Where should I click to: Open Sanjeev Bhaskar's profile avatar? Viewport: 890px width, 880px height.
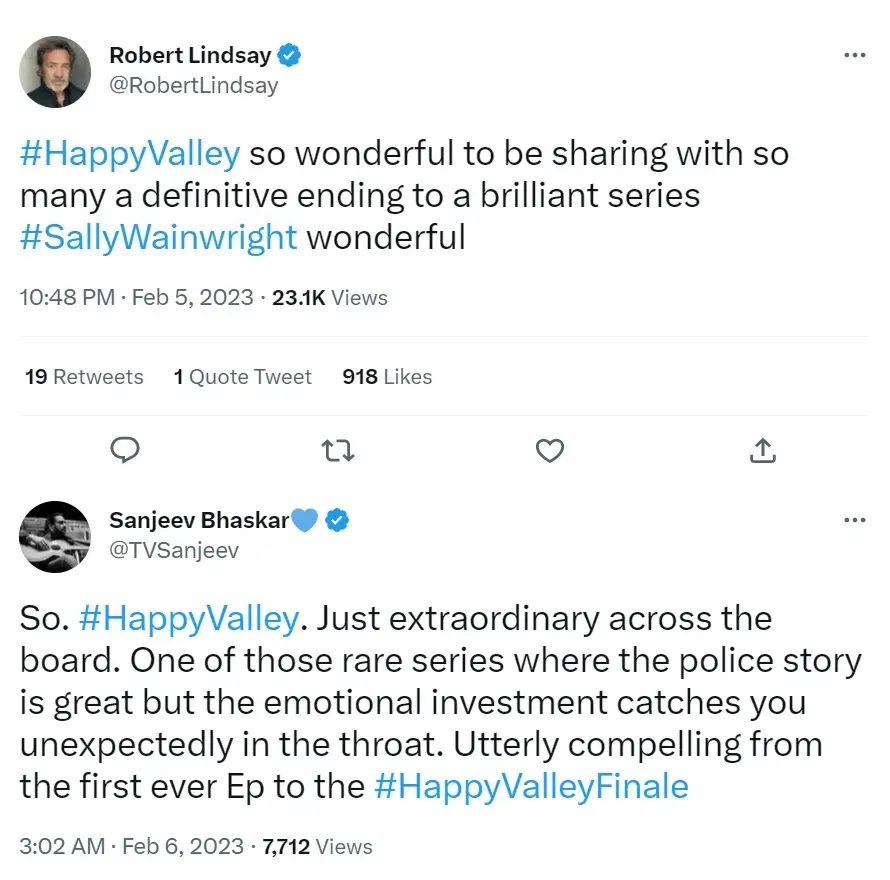[55, 536]
